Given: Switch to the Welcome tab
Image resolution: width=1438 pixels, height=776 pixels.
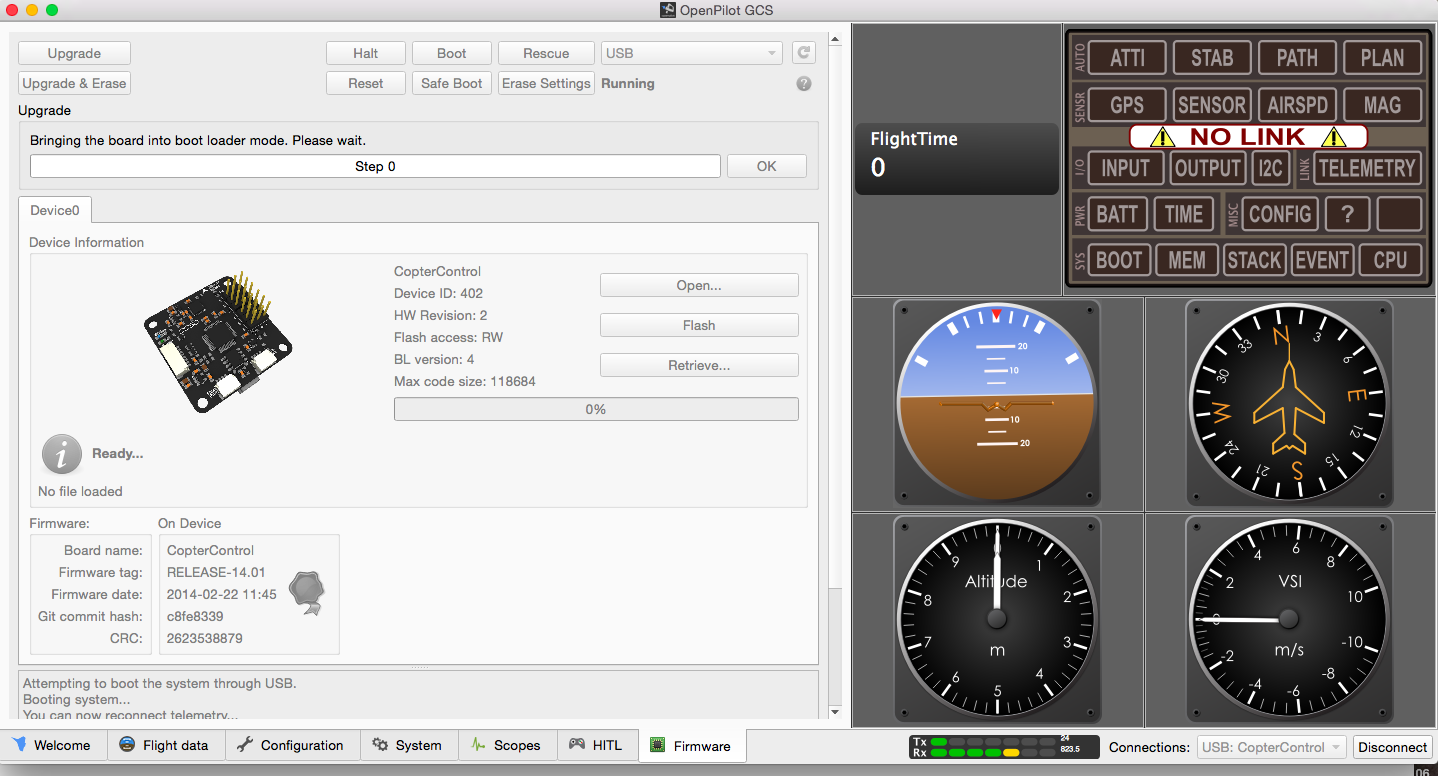Looking at the screenshot, I should click(52, 745).
